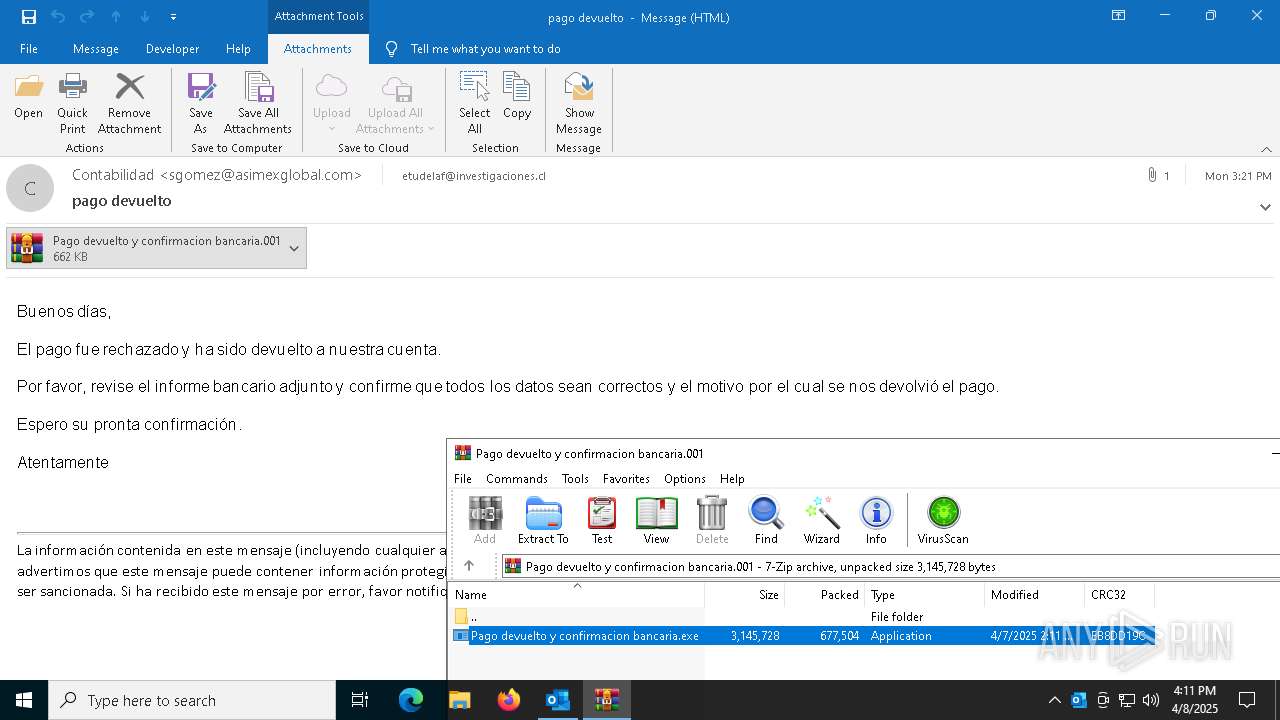Viewport: 1280px width, 720px height.
Task: Collapse the ribbon with the up arrow
Action: (1266, 149)
